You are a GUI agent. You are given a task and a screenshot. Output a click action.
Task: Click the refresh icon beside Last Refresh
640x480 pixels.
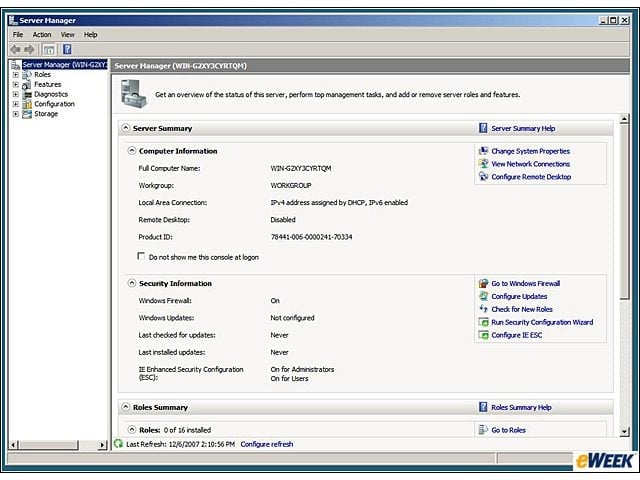(118, 444)
